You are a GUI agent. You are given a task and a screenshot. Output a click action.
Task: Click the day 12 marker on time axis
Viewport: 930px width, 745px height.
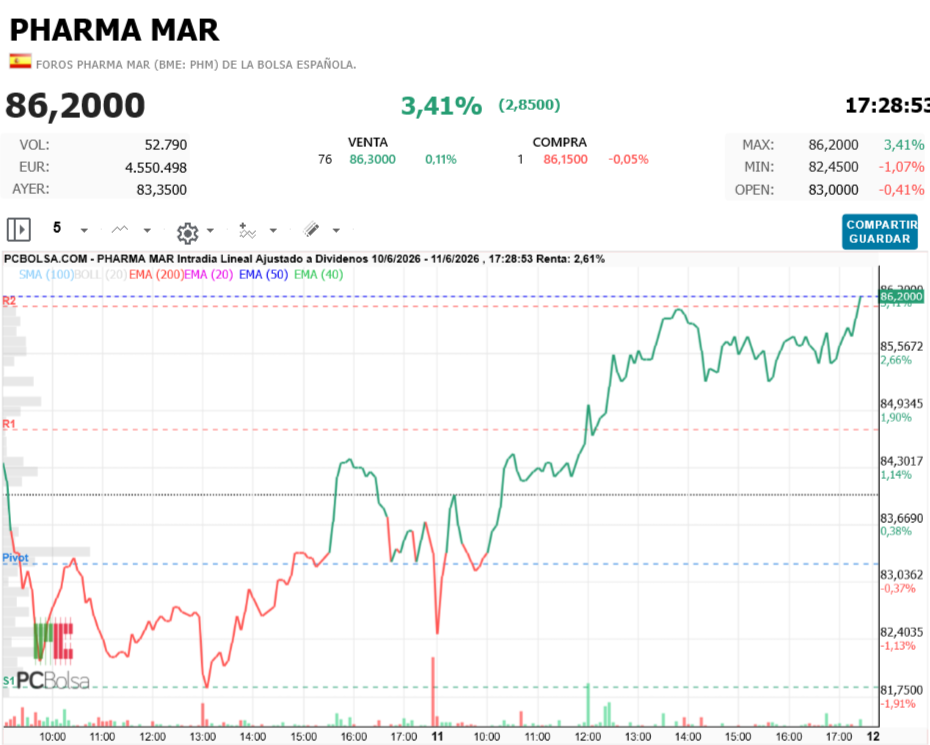[x=873, y=736]
